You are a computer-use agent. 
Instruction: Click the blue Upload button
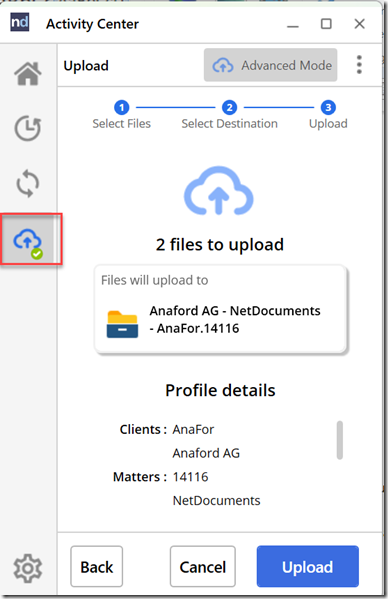(x=308, y=567)
